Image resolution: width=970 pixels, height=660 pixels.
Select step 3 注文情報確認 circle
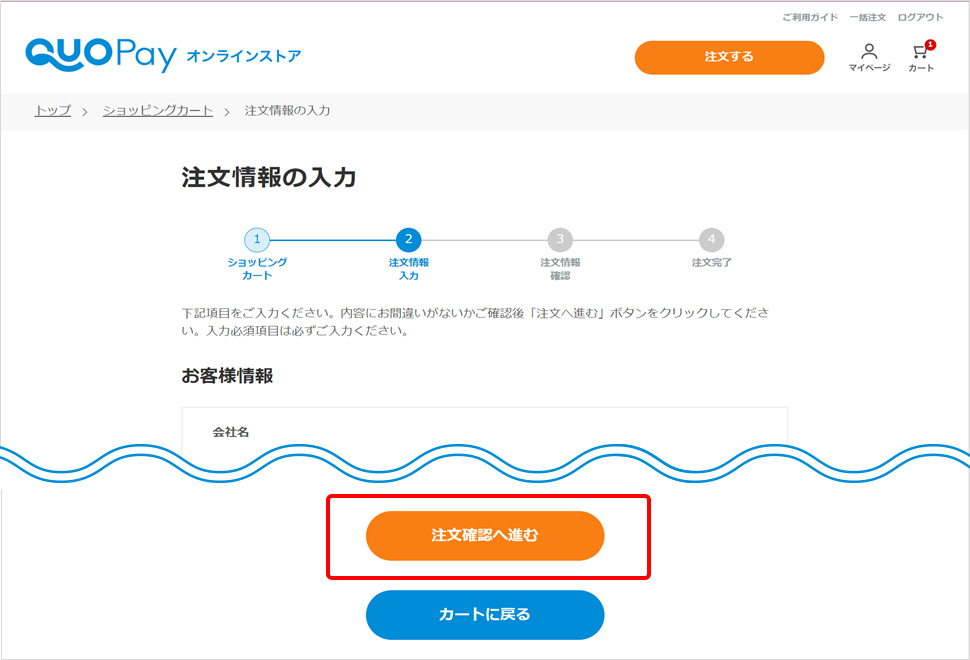pyautogui.click(x=560, y=239)
